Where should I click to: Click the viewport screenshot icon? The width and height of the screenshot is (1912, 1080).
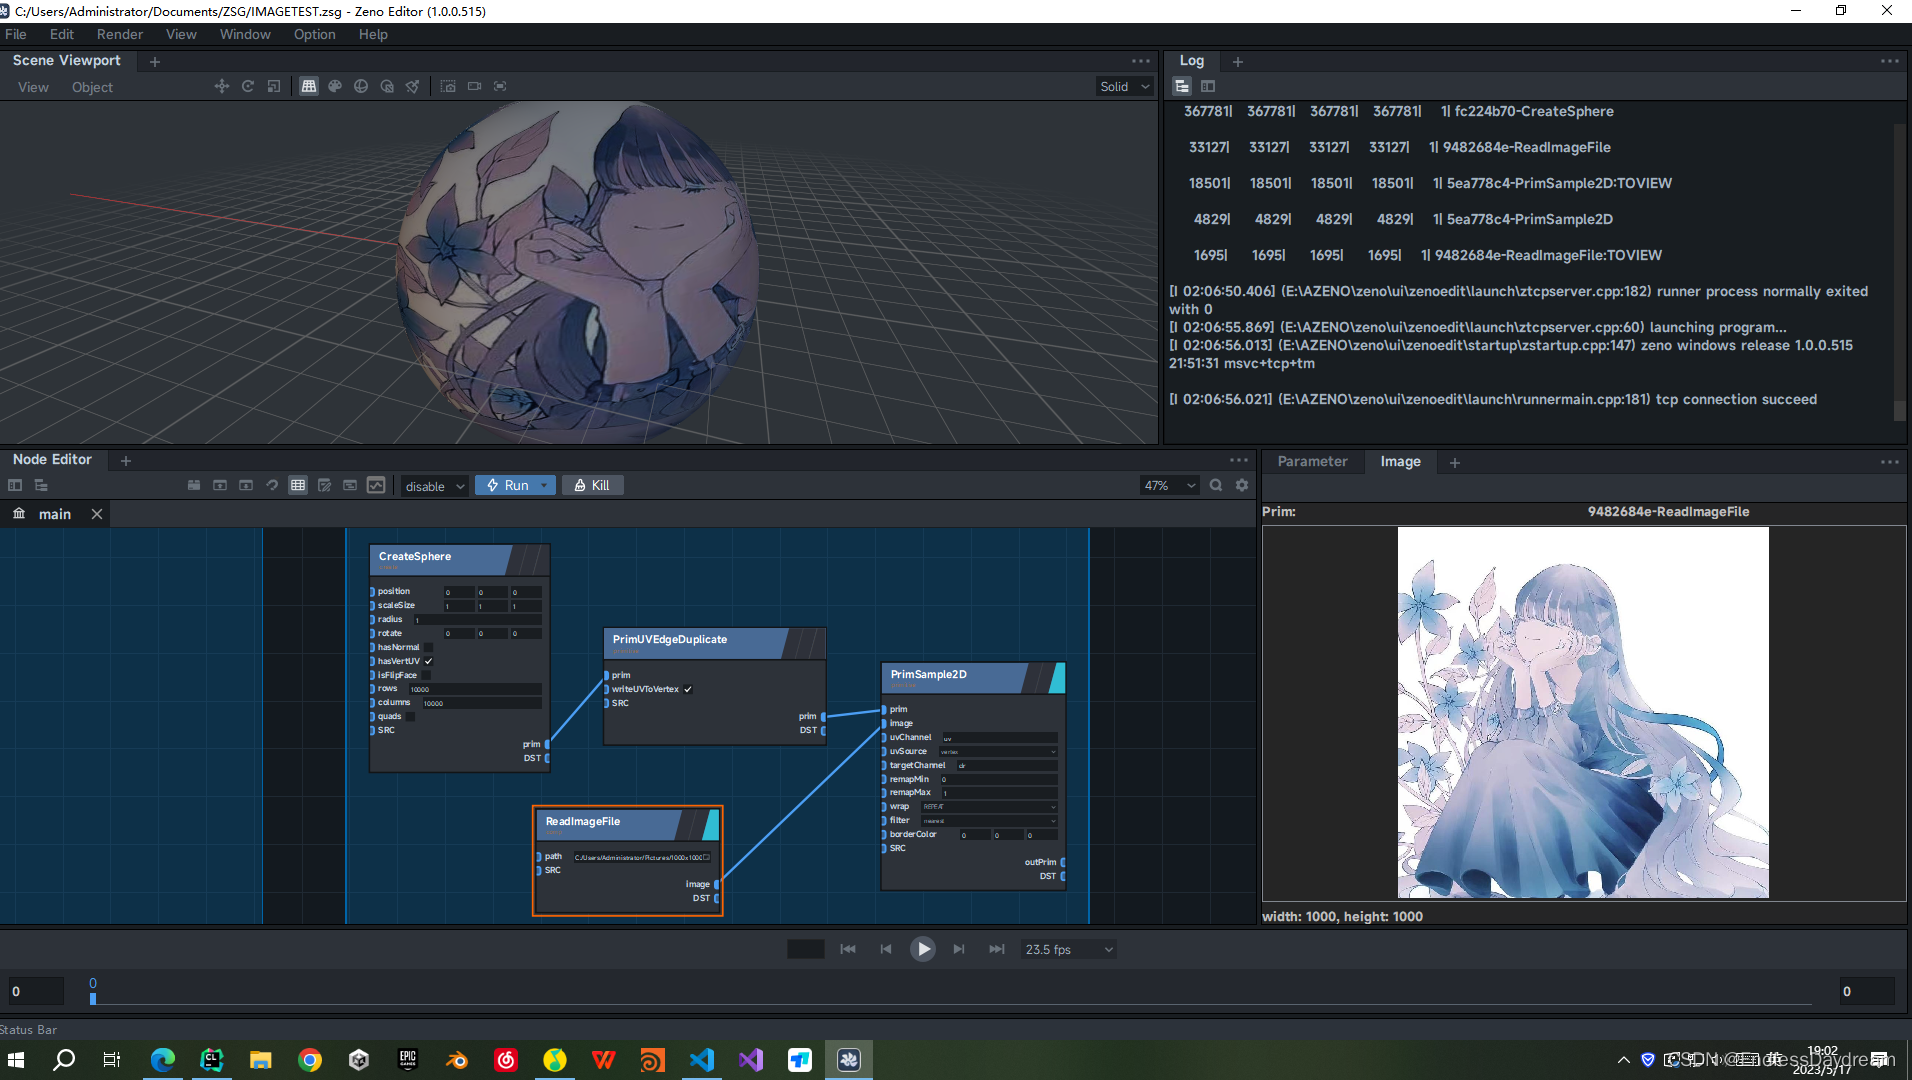(448, 86)
